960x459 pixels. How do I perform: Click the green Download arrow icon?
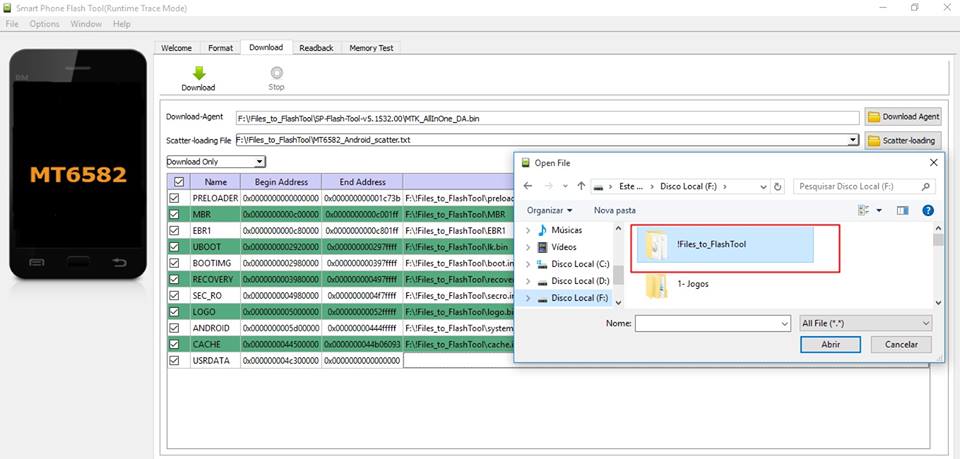pos(198,73)
